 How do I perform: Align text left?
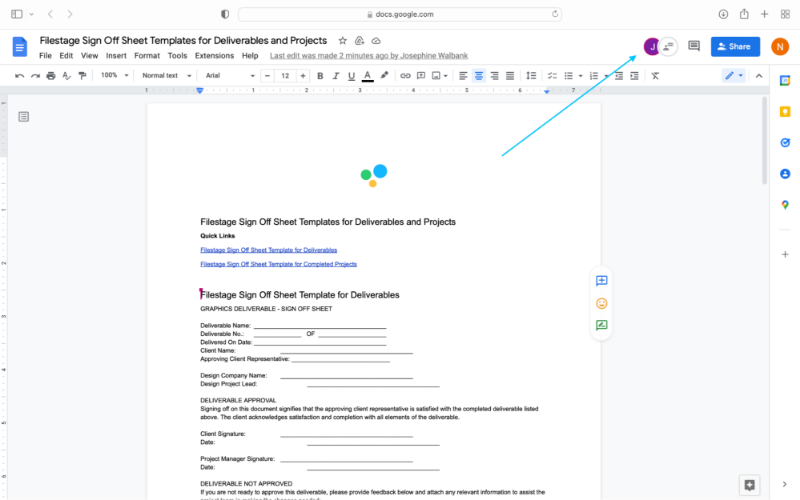[x=463, y=76]
